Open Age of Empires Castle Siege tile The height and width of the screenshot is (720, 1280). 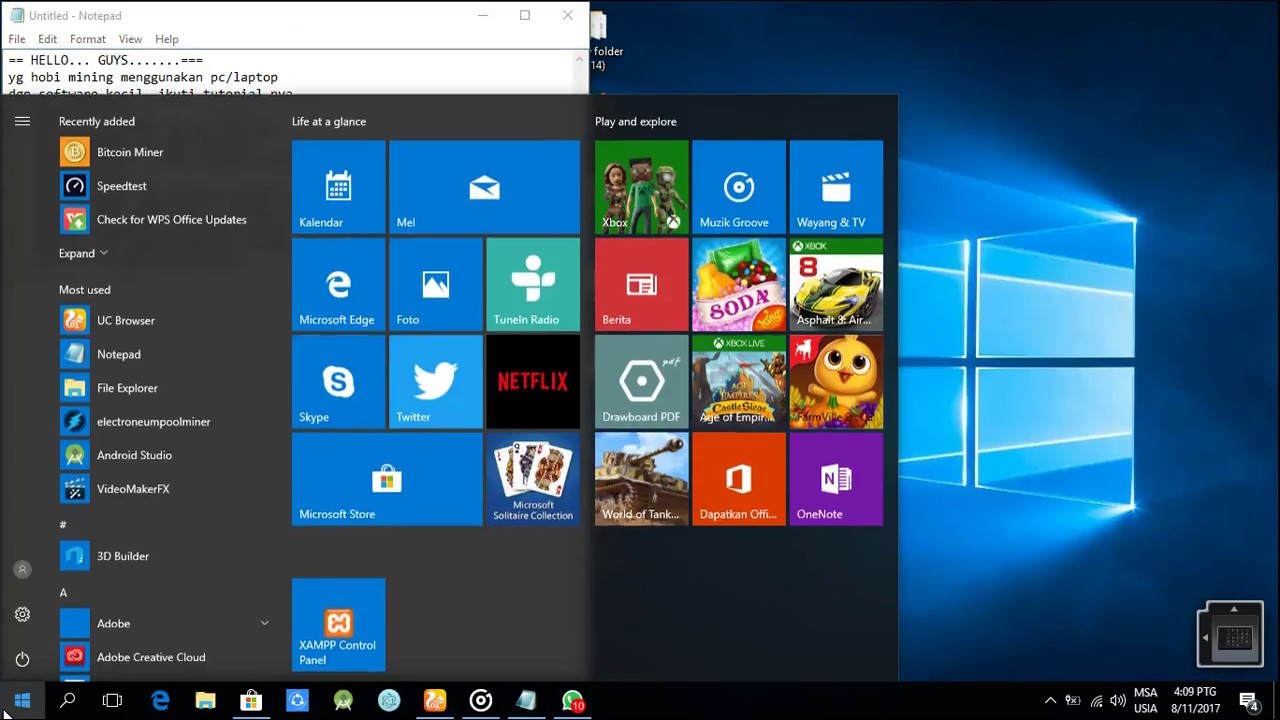[738, 381]
